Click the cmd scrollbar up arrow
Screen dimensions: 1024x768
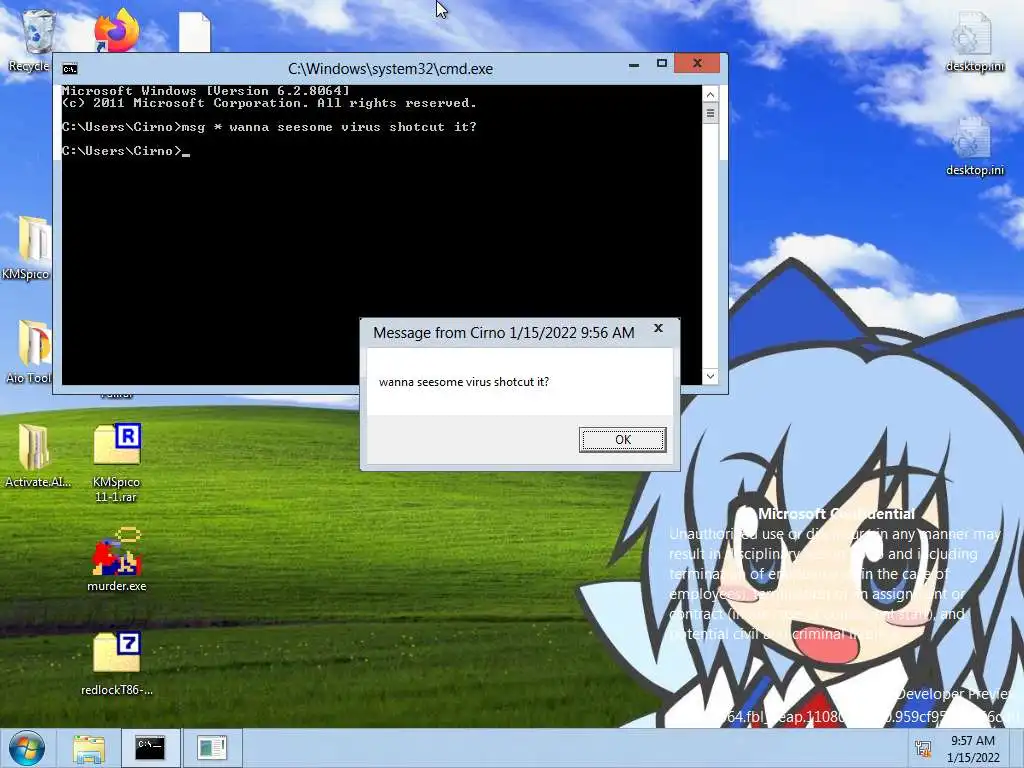[711, 95]
